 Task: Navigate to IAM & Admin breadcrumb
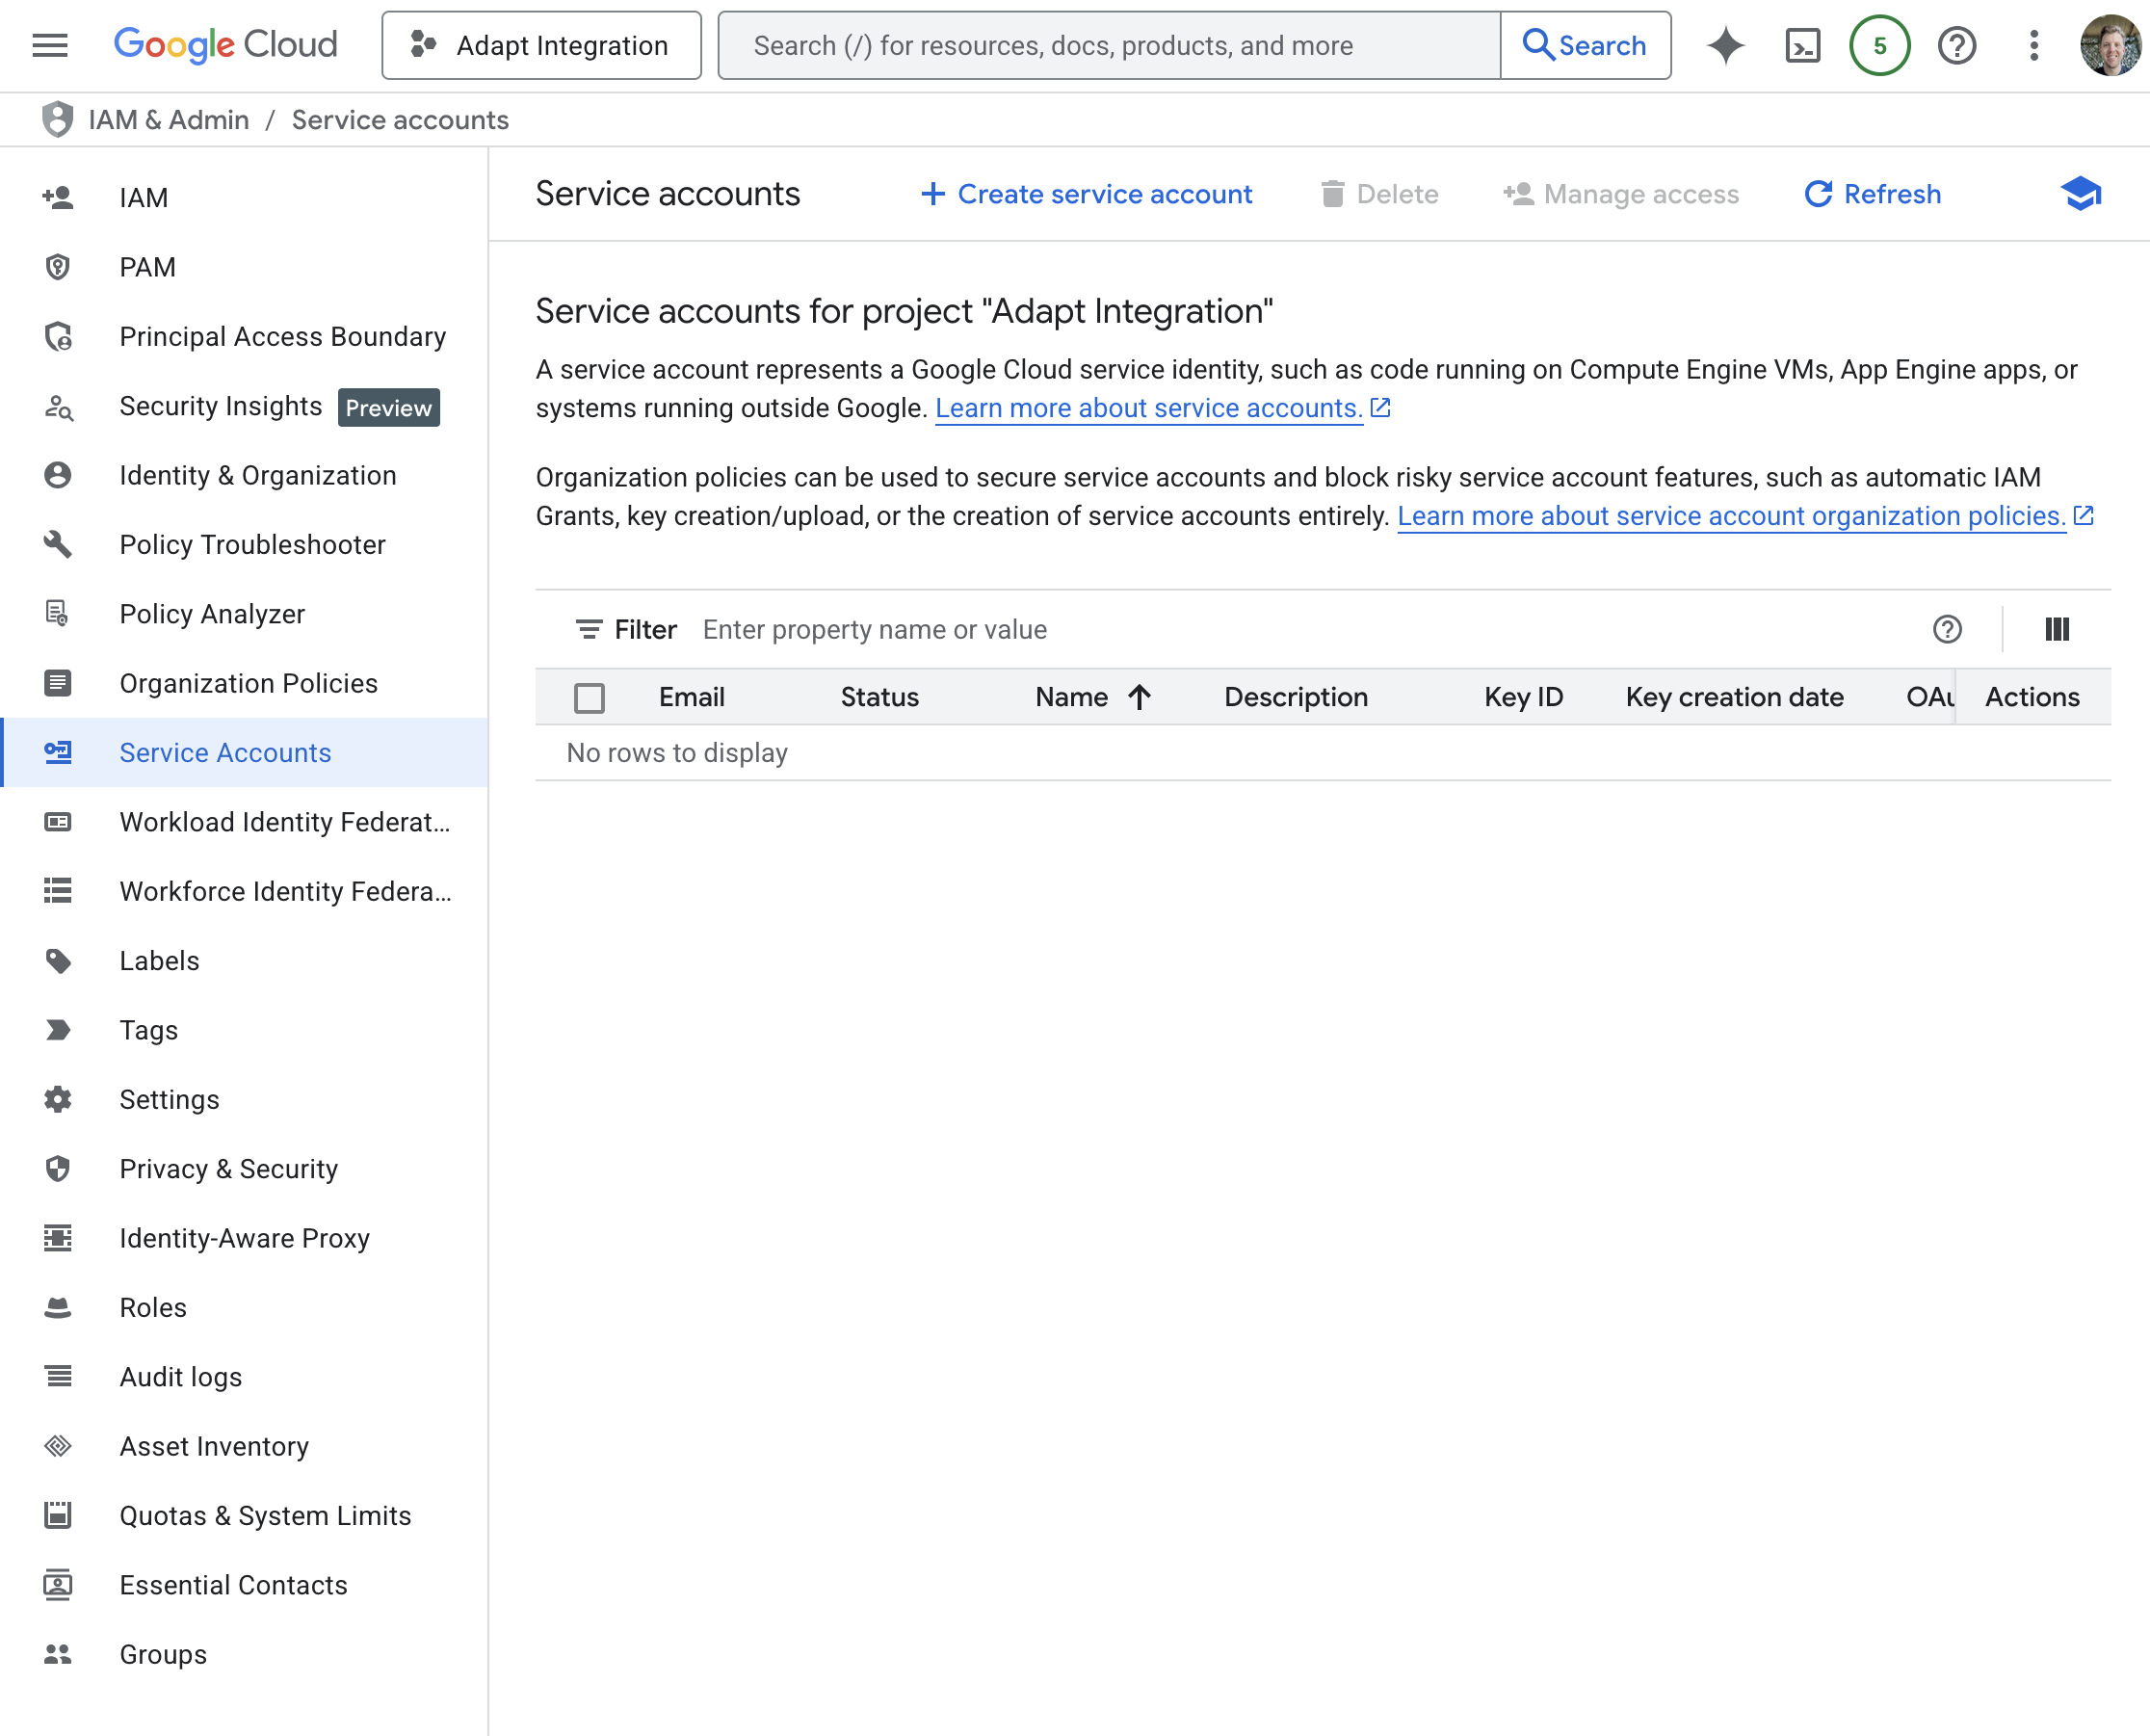168,119
